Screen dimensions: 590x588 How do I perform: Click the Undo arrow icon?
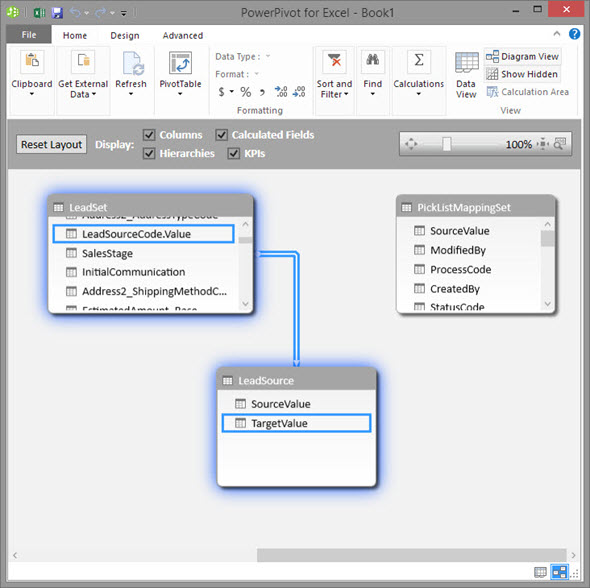75,13
